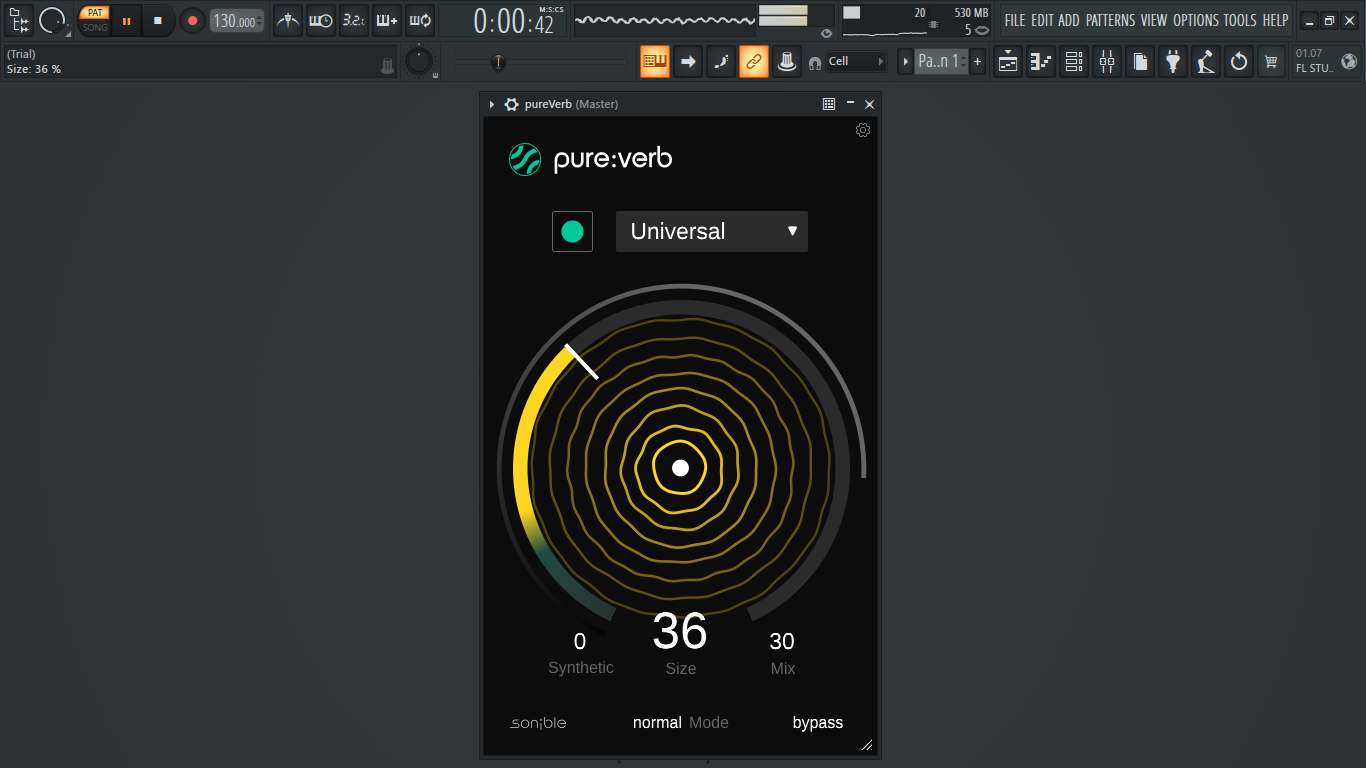
Task: Toggle pureVerb bypass
Action: [818, 723]
